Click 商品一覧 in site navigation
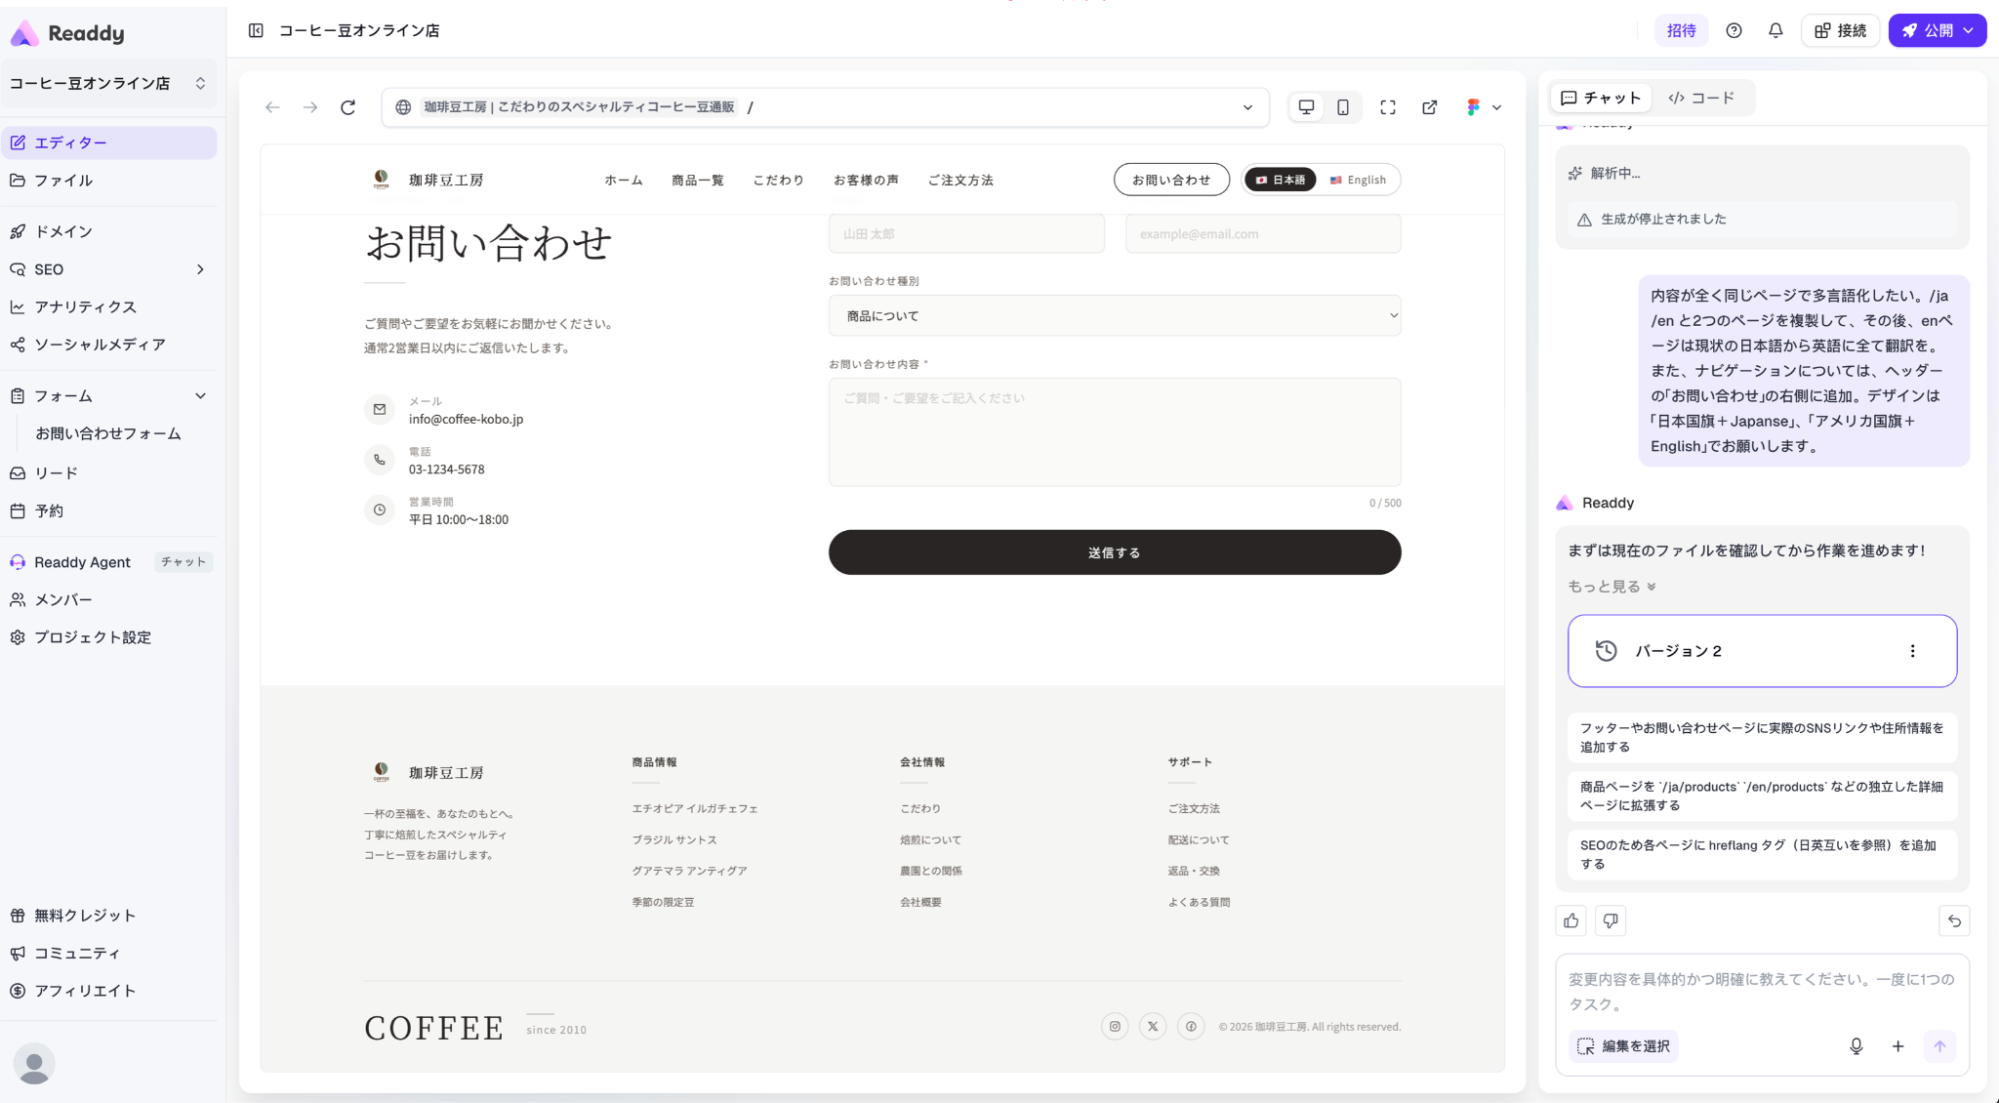The width and height of the screenshot is (1999, 1103). (697, 180)
